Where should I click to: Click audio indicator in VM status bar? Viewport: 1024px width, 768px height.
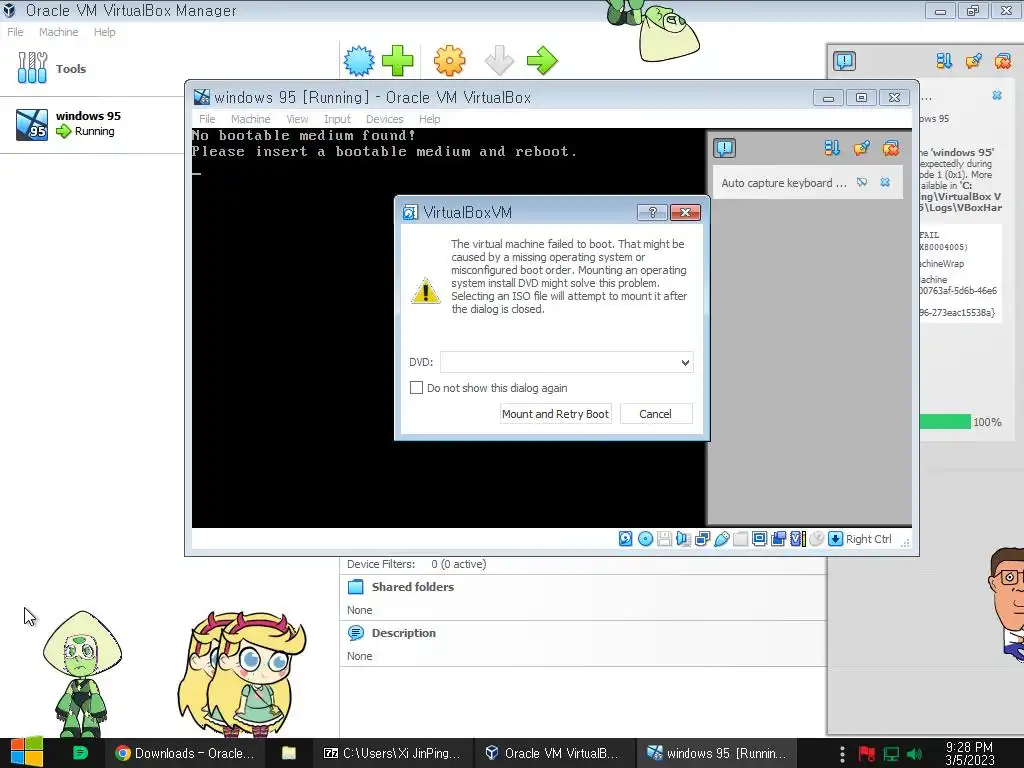pyautogui.click(x=683, y=539)
